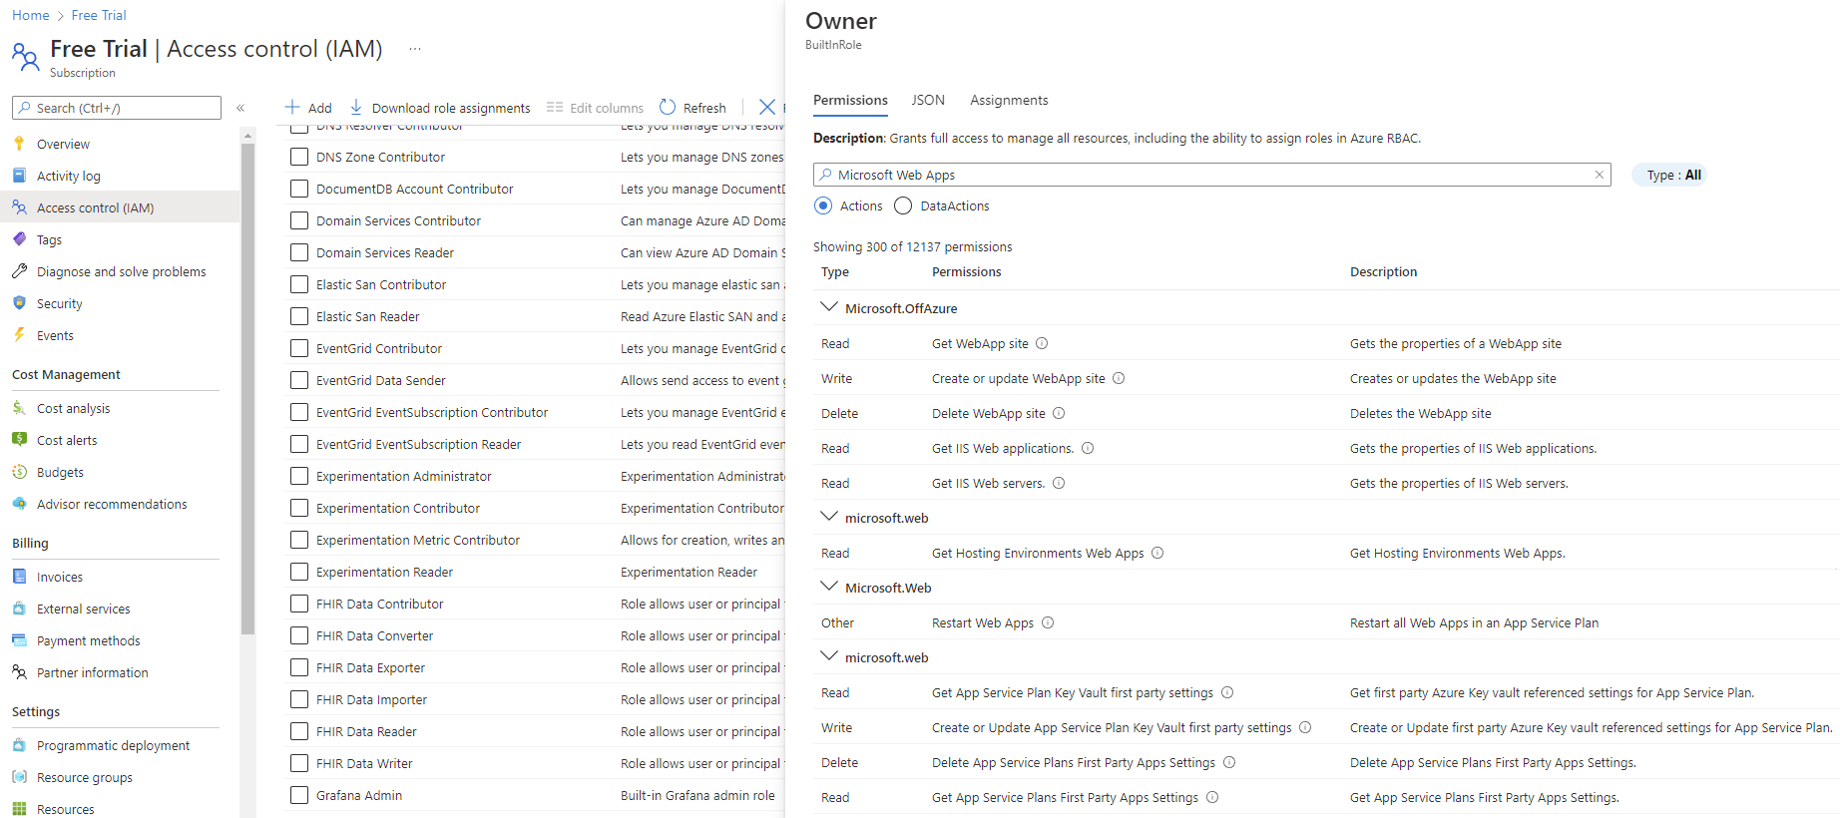1840x818 pixels.
Task: Click the plus Add icon in toolbar
Action: pyautogui.click(x=292, y=107)
